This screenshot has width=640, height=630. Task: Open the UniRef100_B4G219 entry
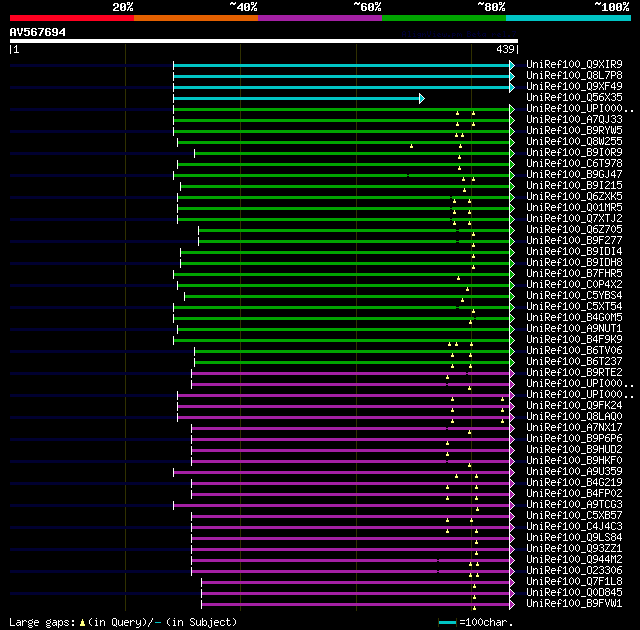pos(574,483)
